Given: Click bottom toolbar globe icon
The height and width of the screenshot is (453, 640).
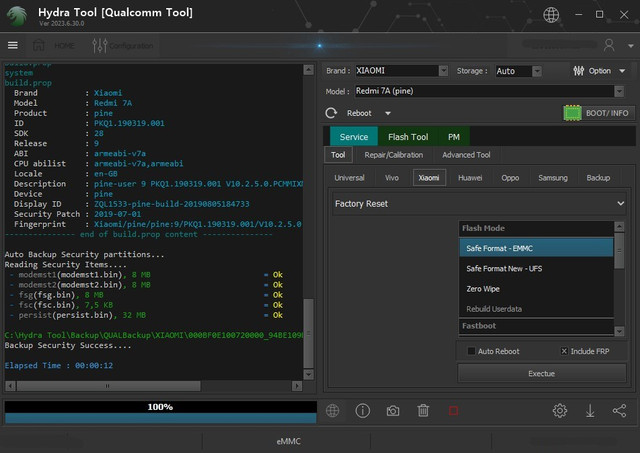Looking at the screenshot, I should (x=333, y=411).
